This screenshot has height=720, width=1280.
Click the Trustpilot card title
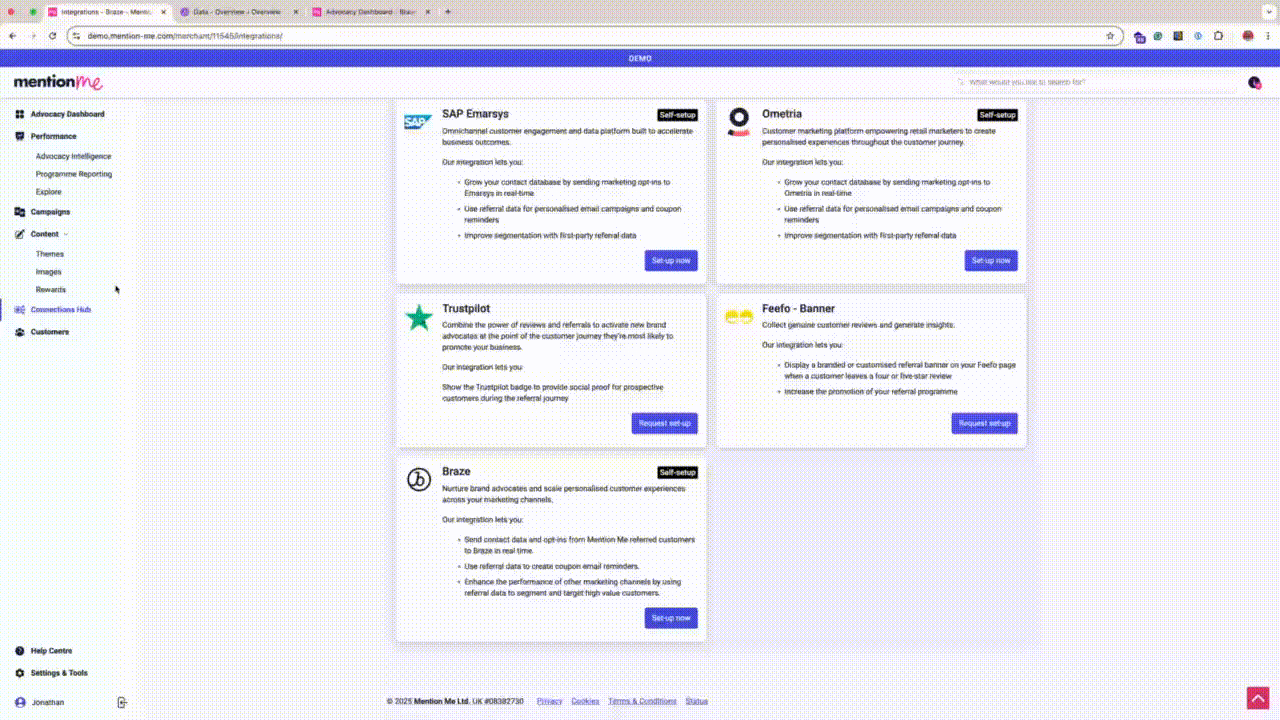pyautogui.click(x=466, y=309)
